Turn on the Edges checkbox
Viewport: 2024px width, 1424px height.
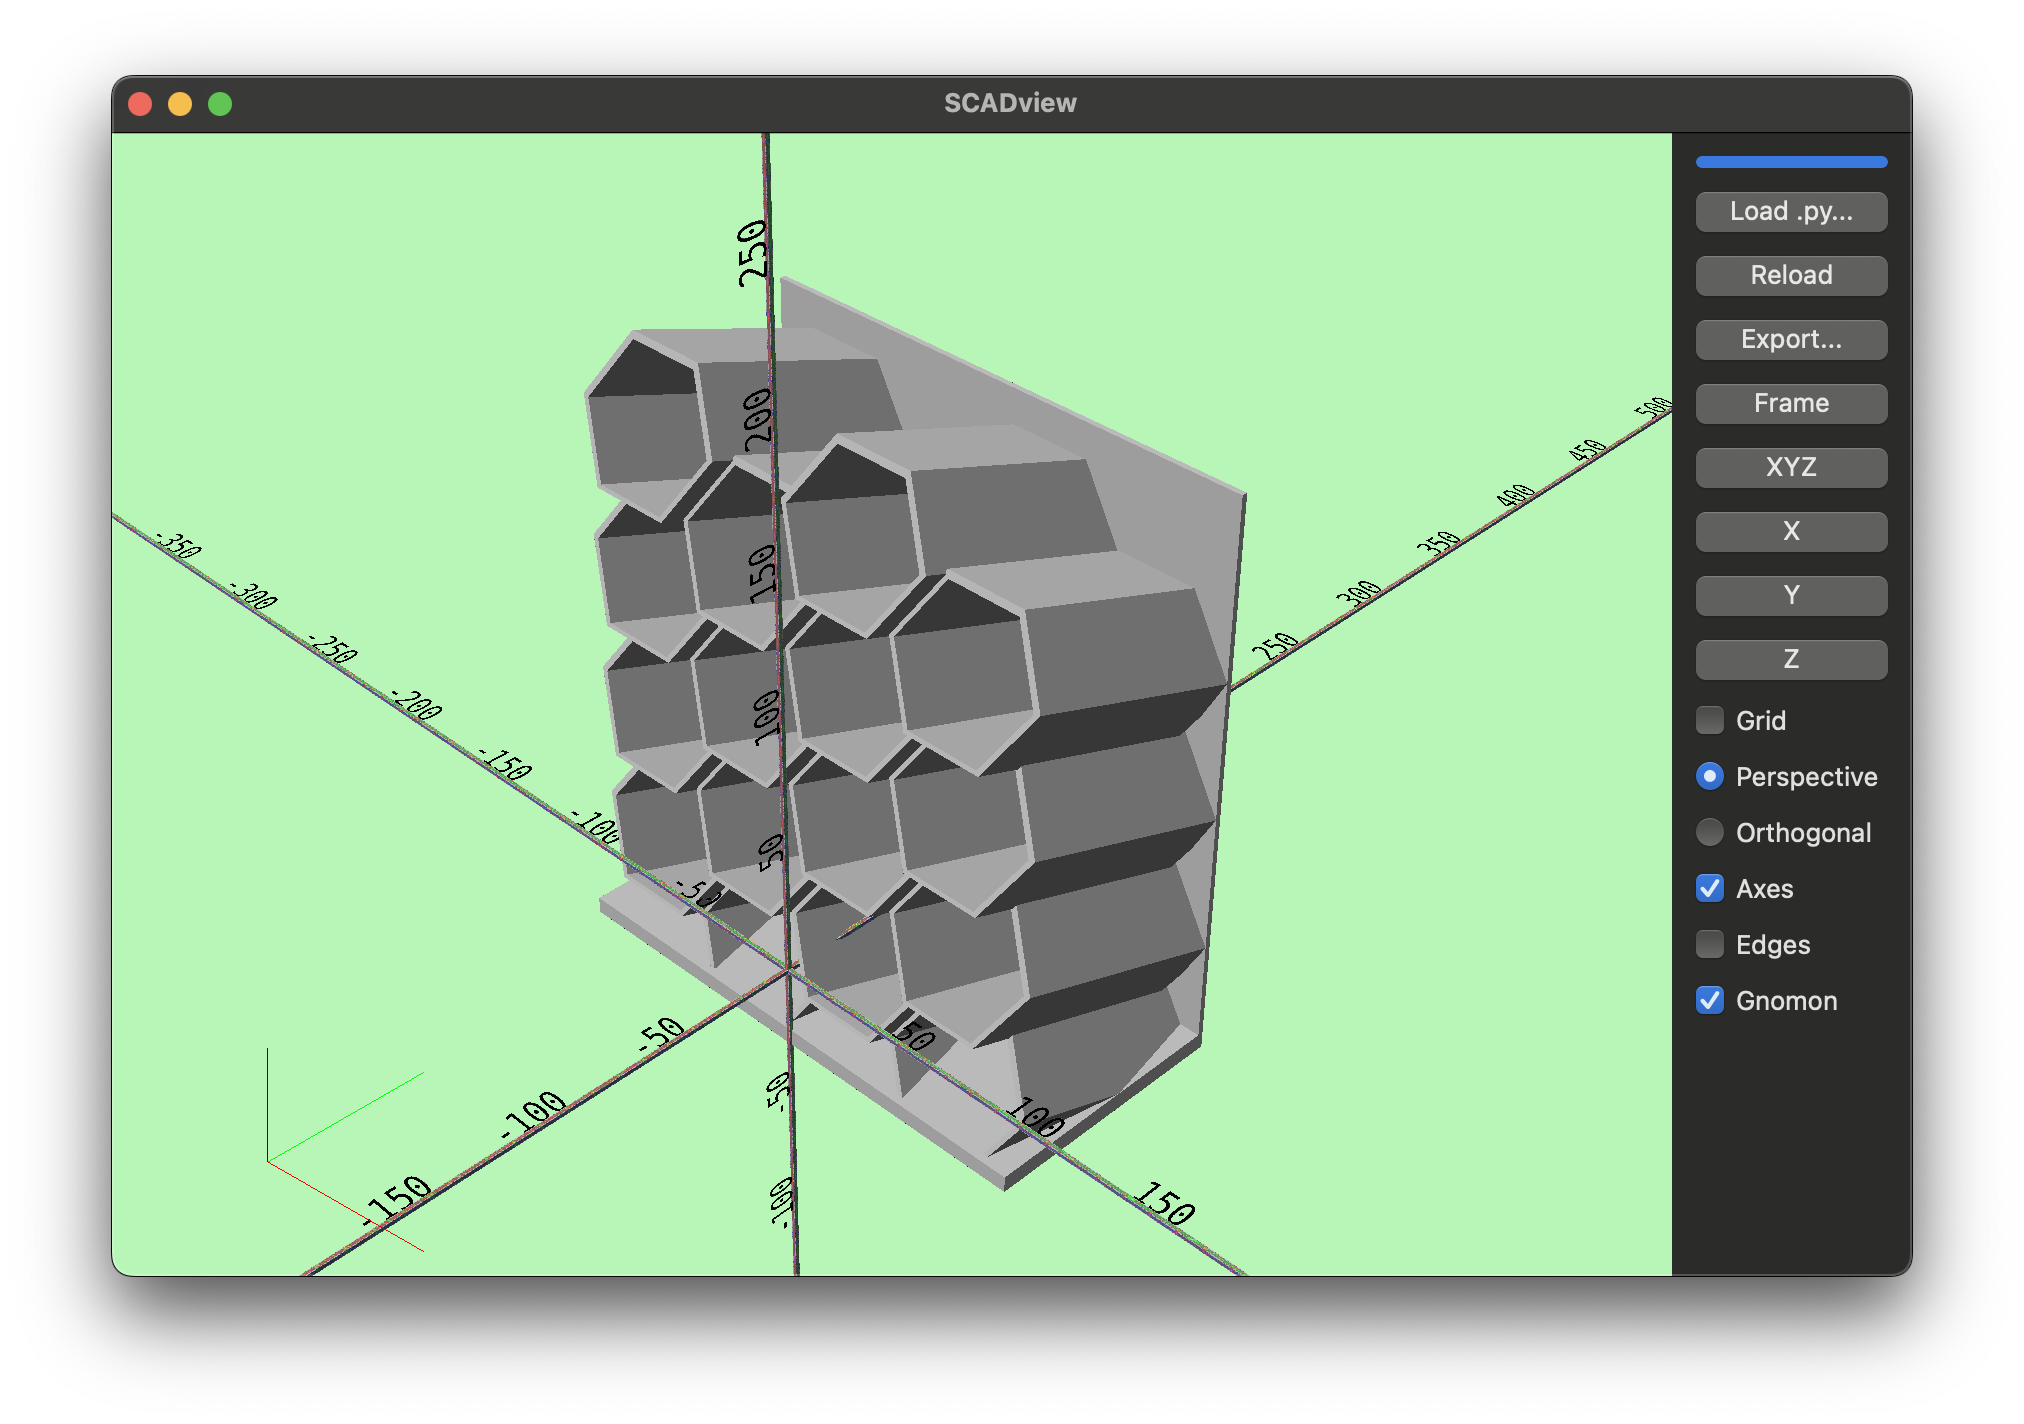click(1710, 945)
